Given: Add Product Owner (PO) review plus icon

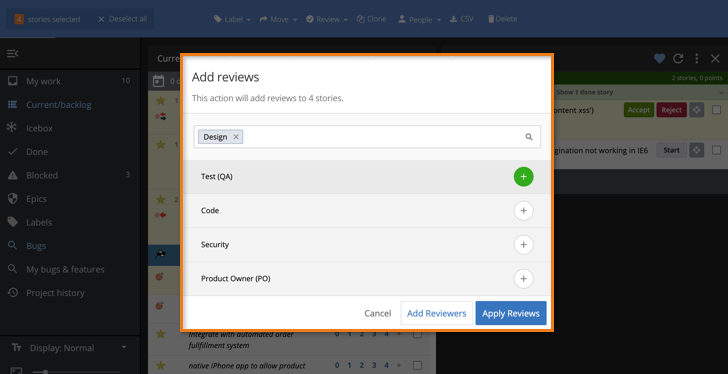Looking at the screenshot, I should point(523,278).
